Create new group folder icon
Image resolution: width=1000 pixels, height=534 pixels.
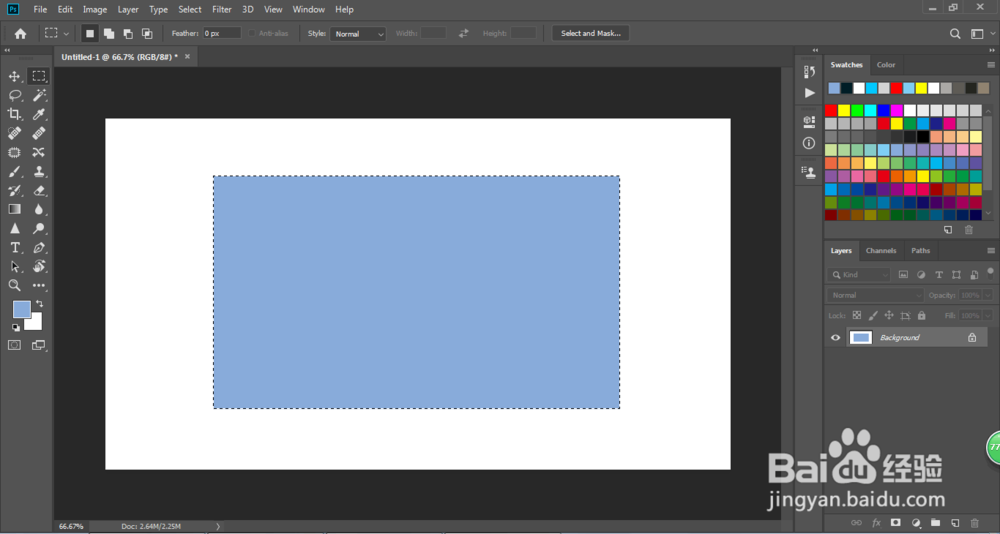[935, 523]
